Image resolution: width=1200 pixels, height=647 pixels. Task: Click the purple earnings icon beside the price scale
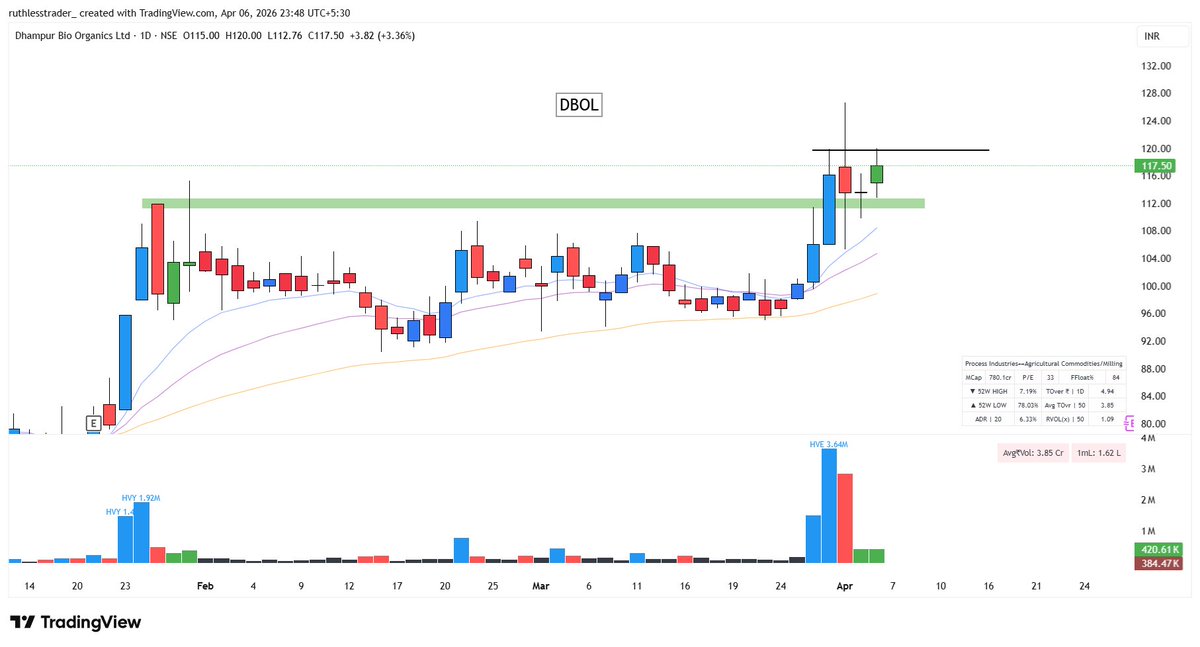1131,423
